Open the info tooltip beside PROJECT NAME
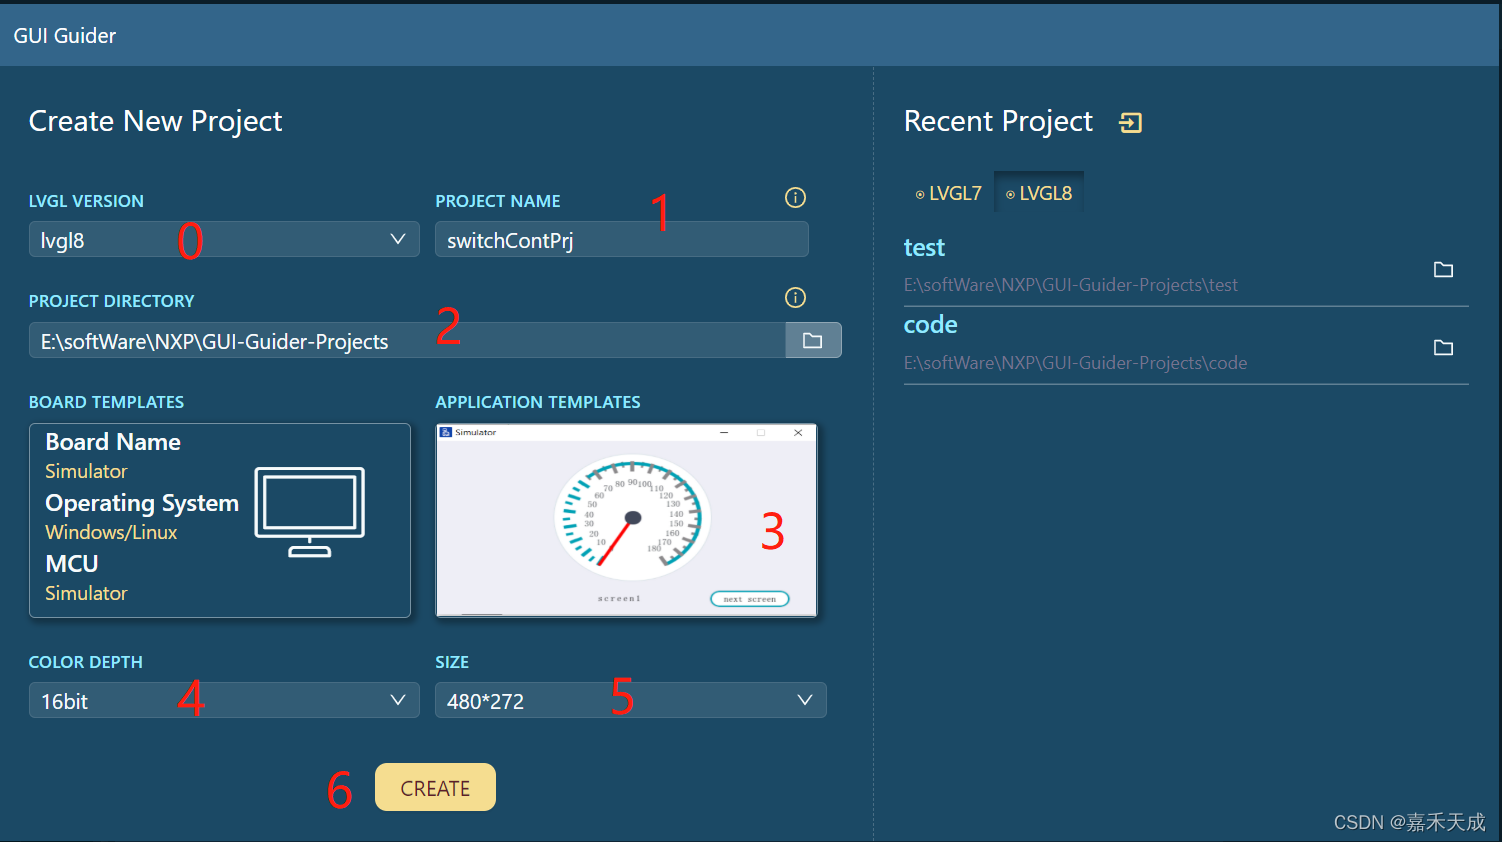This screenshot has height=842, width=1502. 795,197
